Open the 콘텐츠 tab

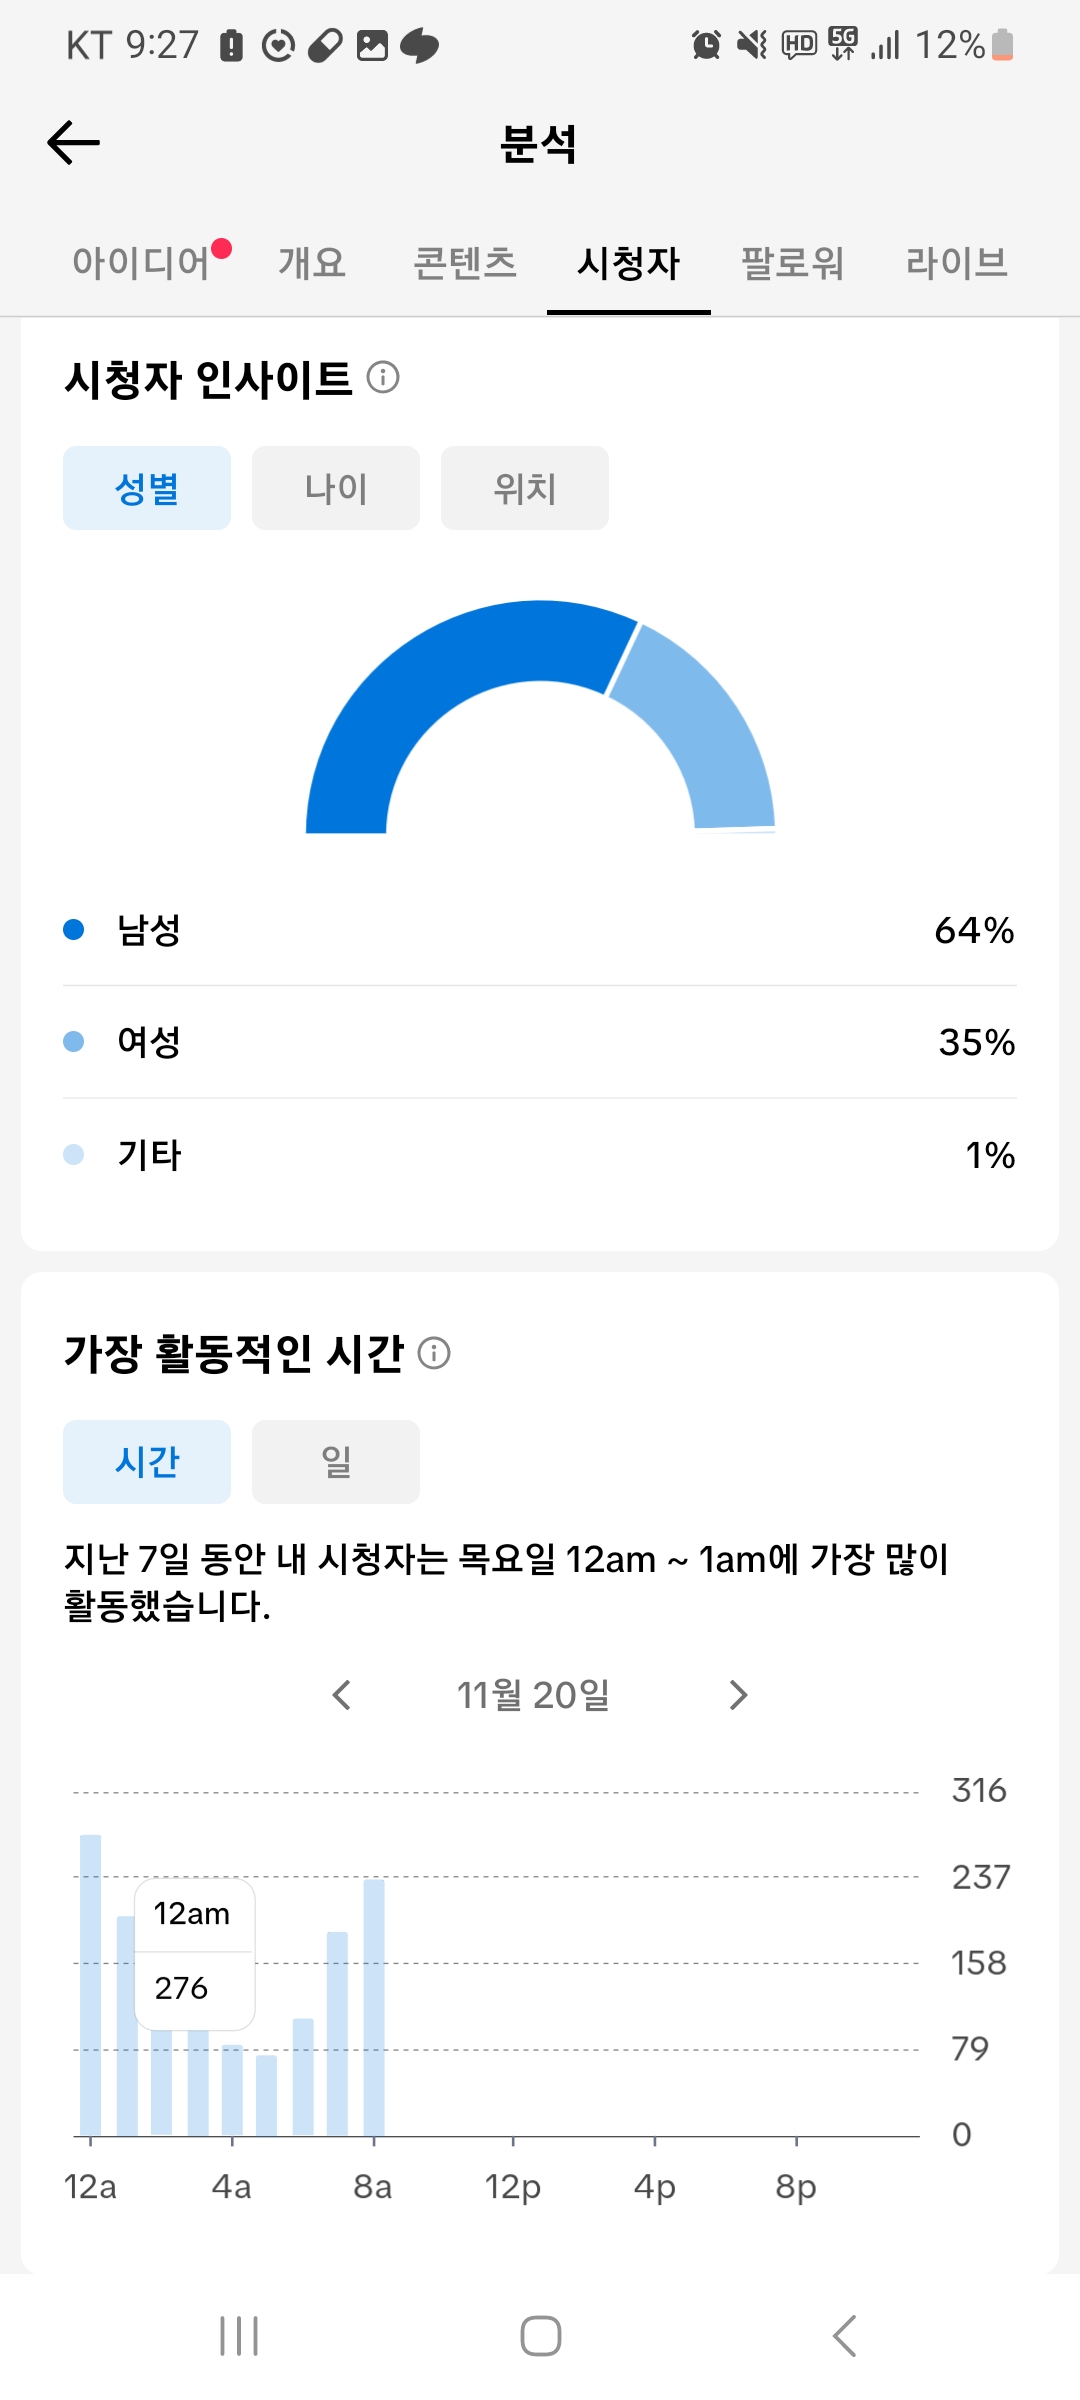(x=465, y=263)
